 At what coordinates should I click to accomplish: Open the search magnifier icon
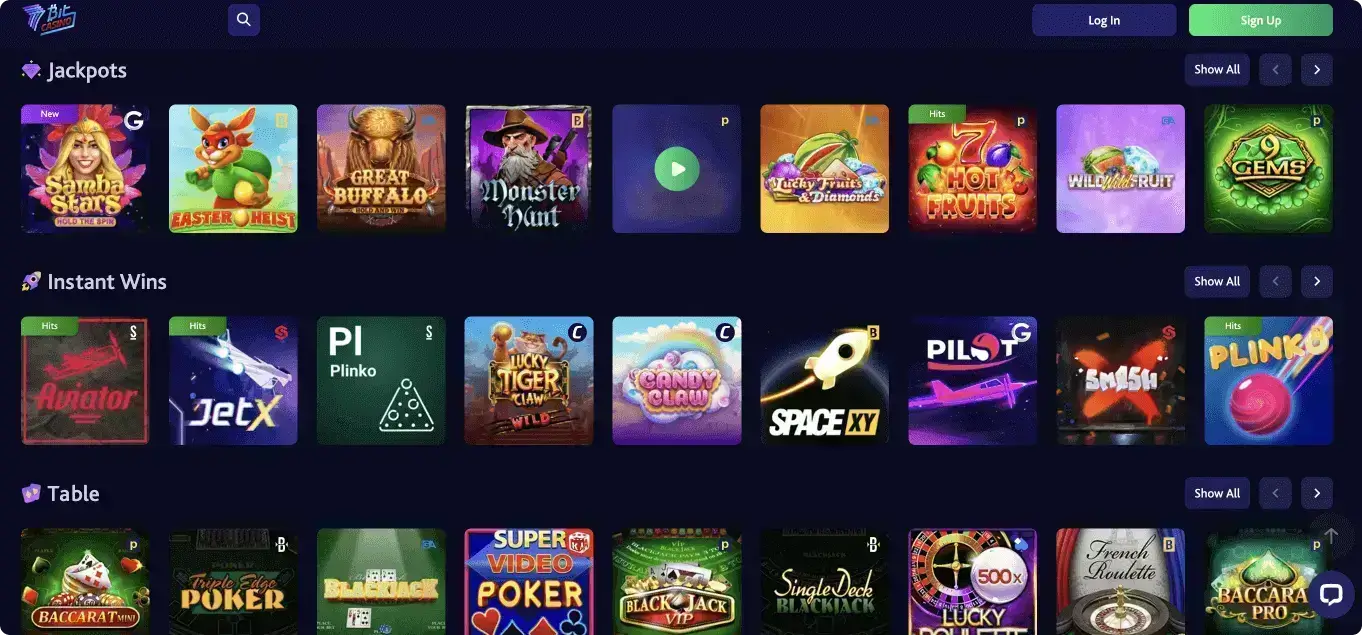tap(244, 20)
